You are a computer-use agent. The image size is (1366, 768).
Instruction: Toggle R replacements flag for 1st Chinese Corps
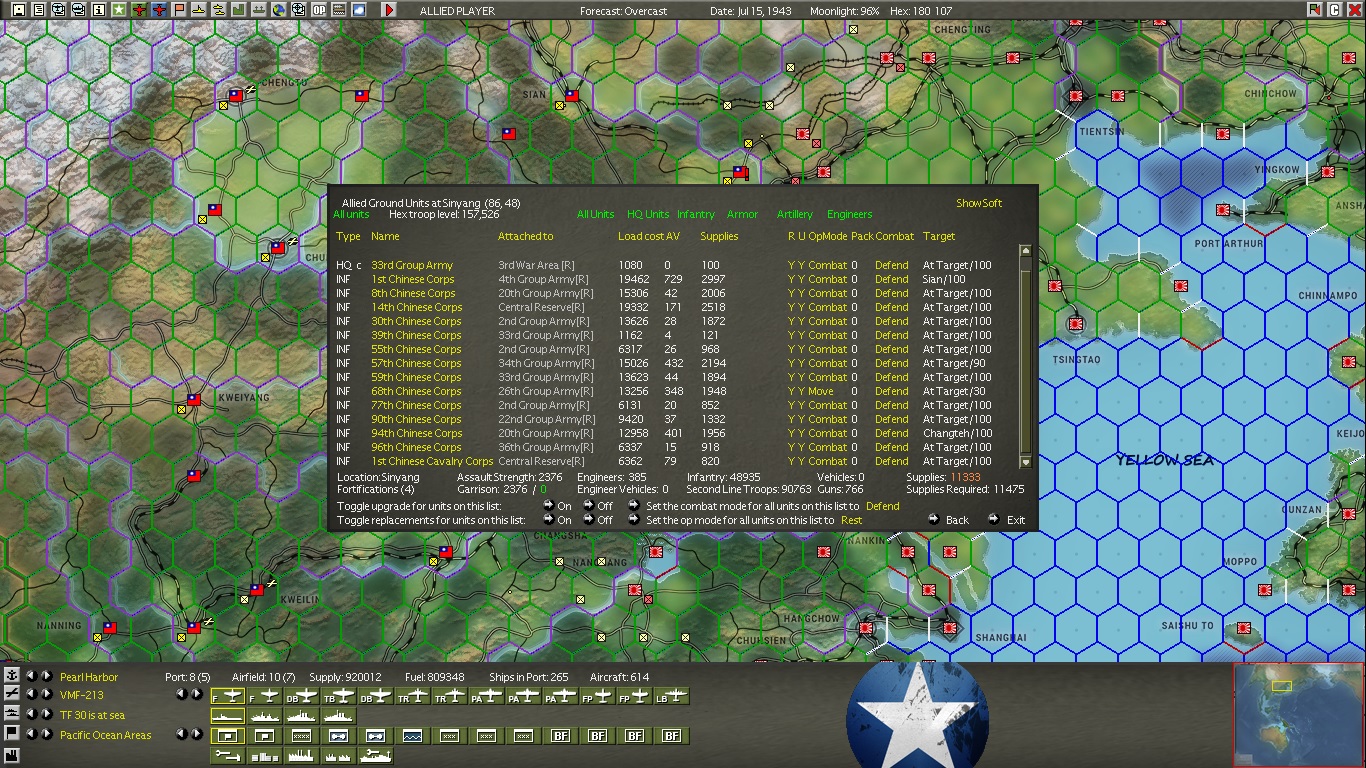791,280
